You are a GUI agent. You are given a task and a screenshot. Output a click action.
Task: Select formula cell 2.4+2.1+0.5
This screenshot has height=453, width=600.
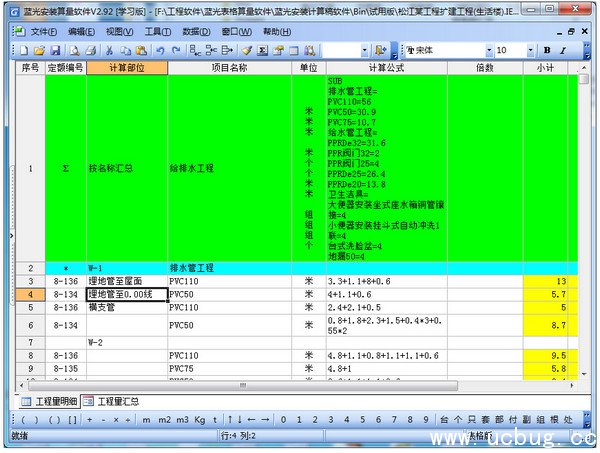click(x=386, y=308)
